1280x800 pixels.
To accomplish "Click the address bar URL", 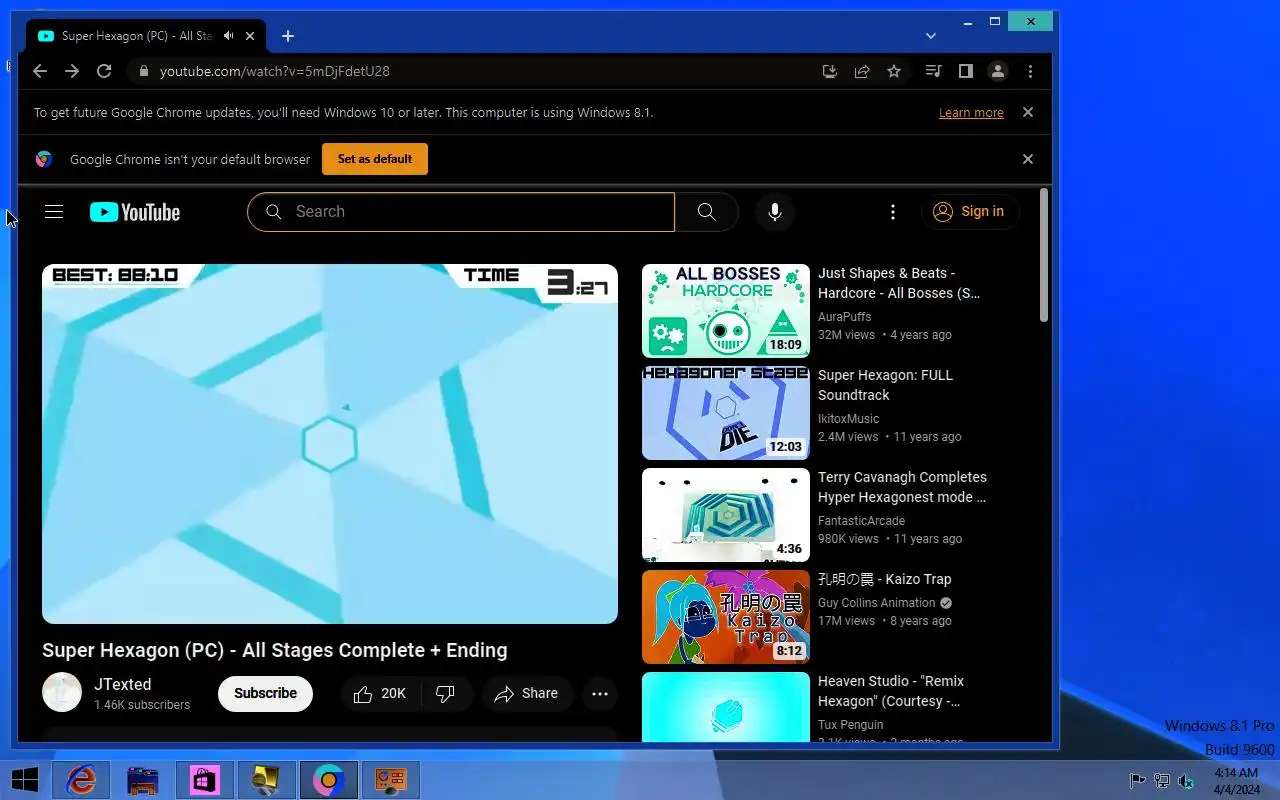I will 275,71.
